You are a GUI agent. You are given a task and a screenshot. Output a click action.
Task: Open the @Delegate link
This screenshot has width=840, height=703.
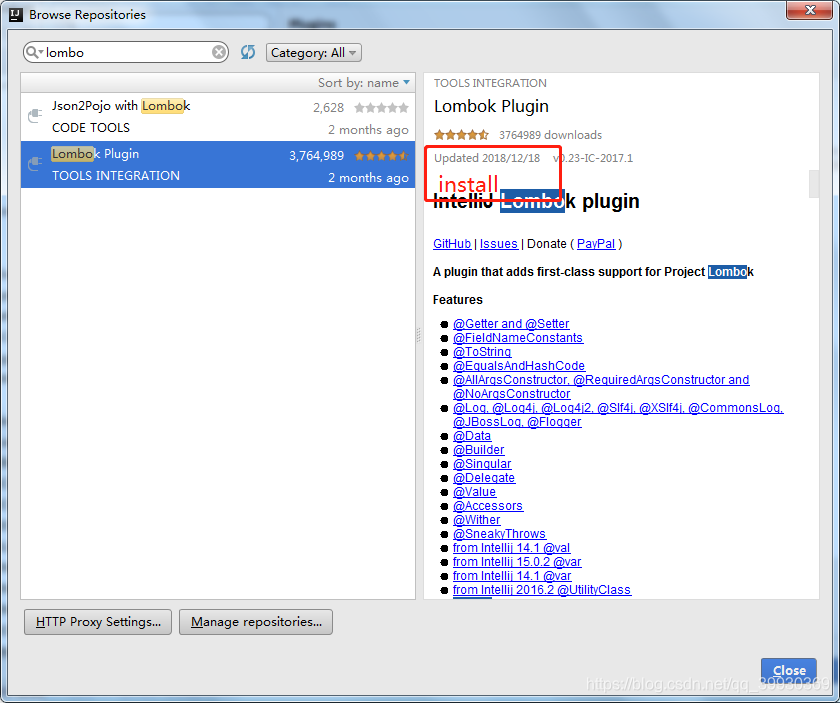(x=484, y=477)
